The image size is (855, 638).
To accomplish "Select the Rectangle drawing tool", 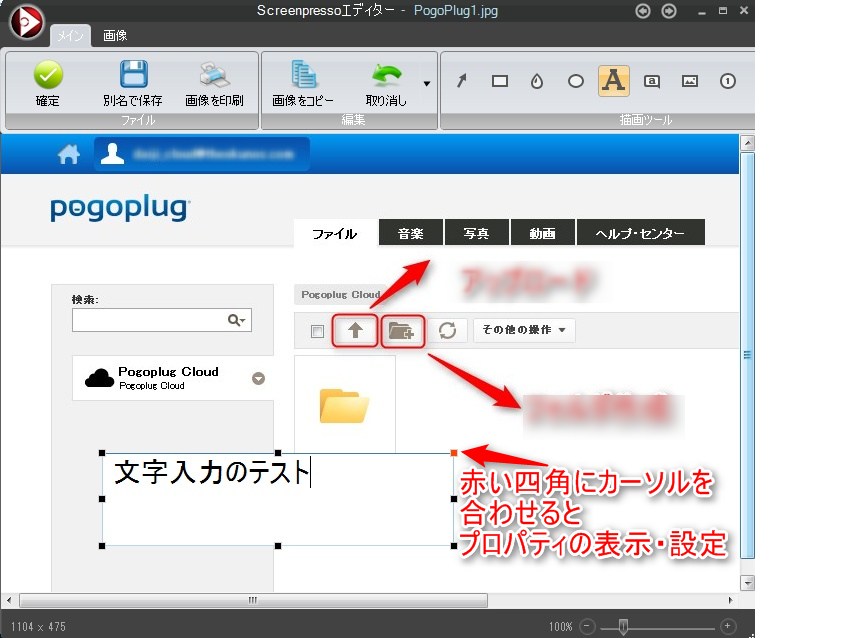I will [x=500, y=81].
